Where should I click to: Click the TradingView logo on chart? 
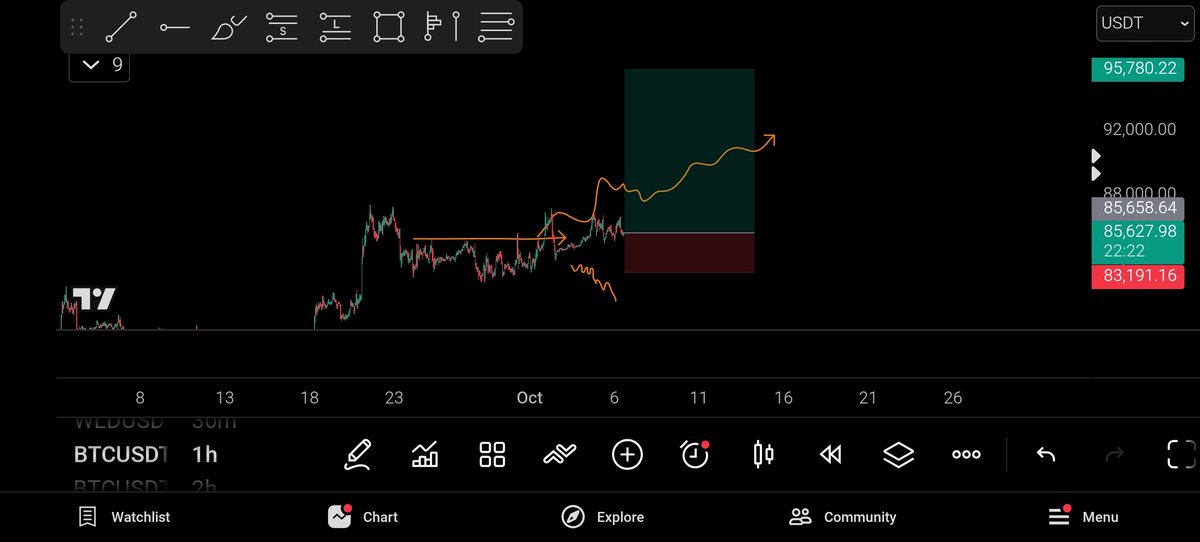pos(93,299)
